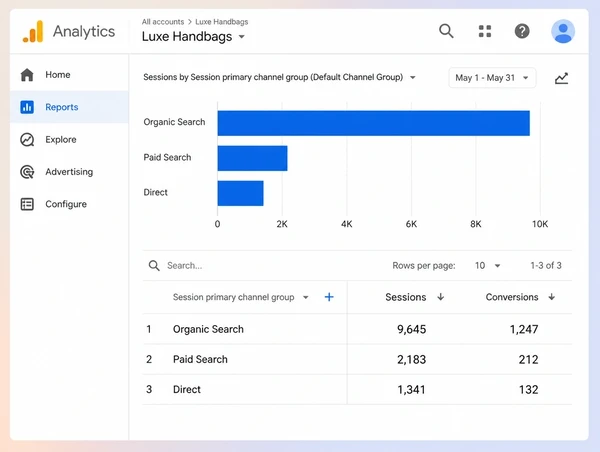This screenshot has height=452, width=600.
Task: Open the Google apps grid icon
Action: pyautogui.click(x=485, y=31)
